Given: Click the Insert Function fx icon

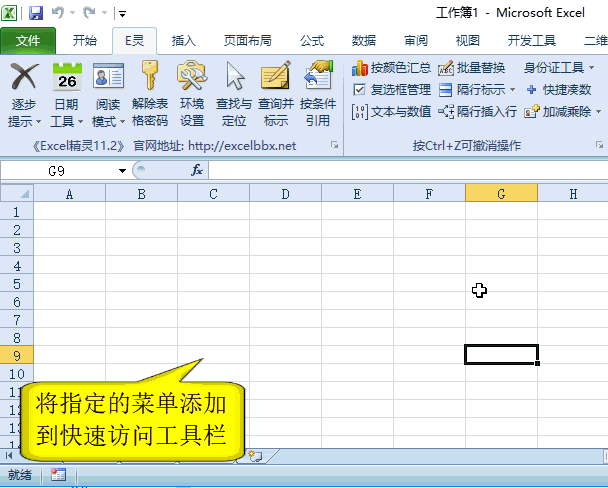Looking at the screenshot, I should pos(197,170).
